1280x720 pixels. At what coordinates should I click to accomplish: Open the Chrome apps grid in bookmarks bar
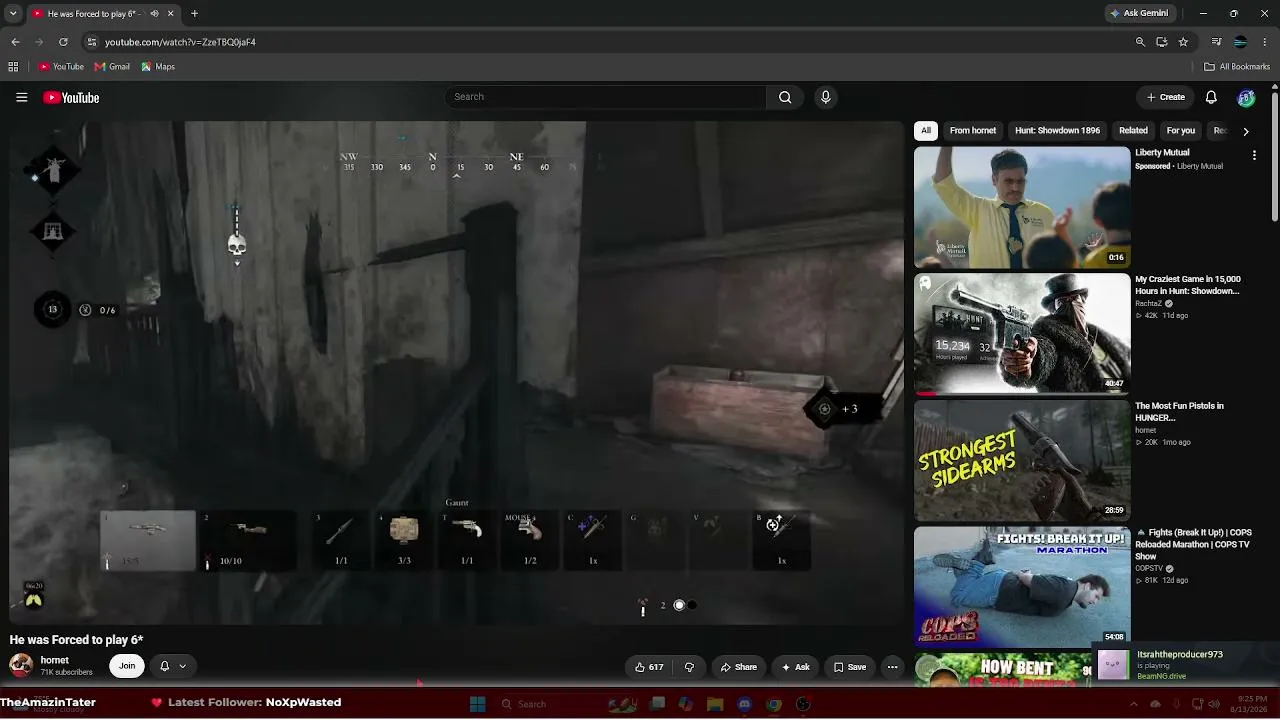tap(13, 67)
